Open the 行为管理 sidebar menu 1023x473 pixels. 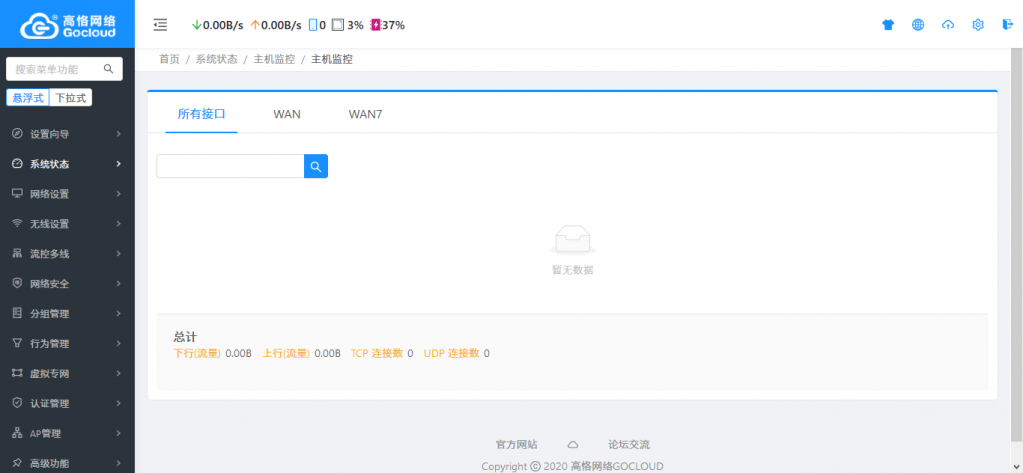(x=67, y=344)
